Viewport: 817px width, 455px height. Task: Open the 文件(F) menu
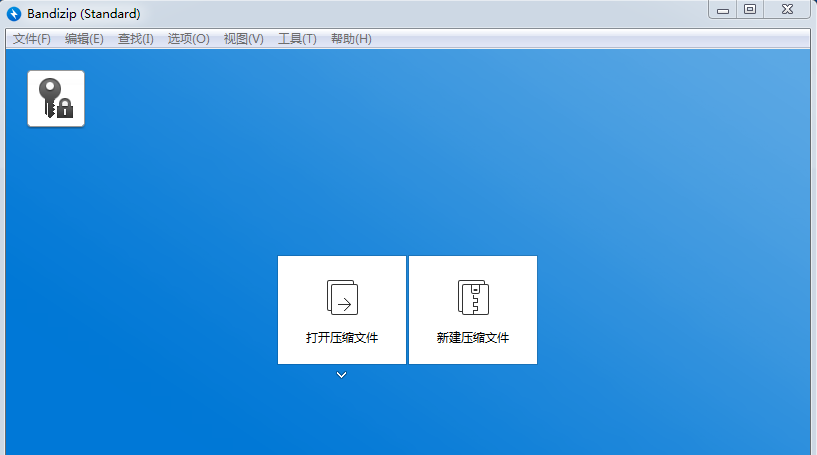point(32,39)
